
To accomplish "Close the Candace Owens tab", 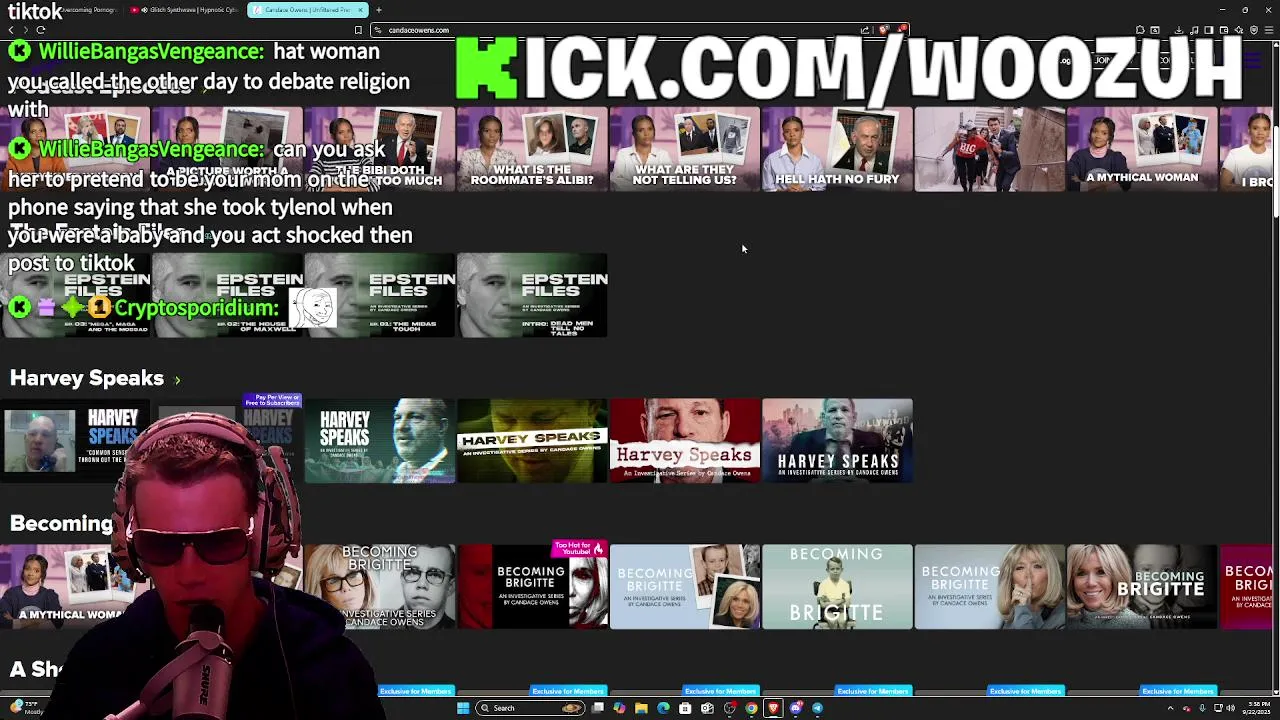I will pyautogui.click(x=361, y=10).
